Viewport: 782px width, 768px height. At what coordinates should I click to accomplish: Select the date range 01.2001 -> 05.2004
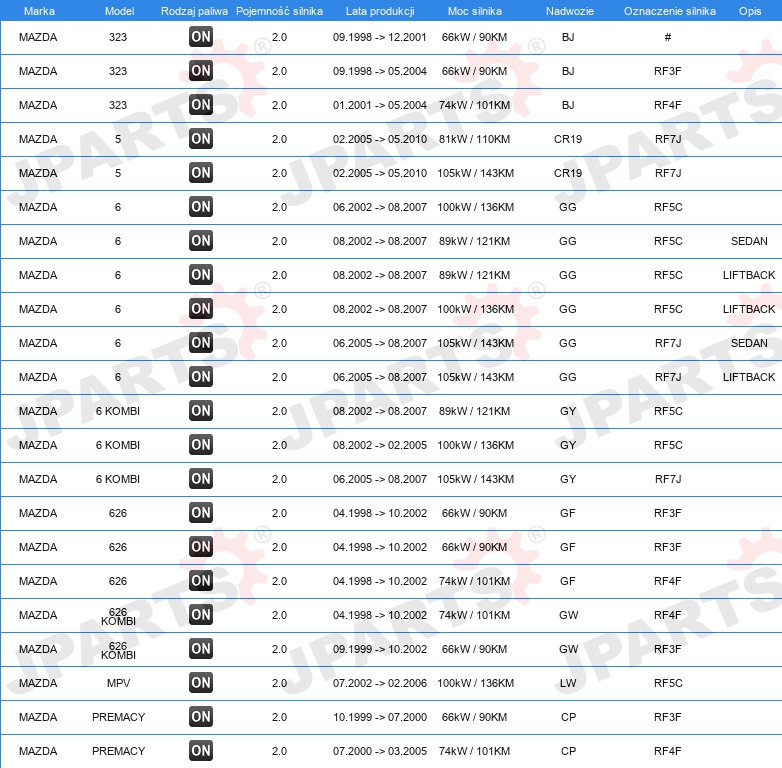tap(380, 105)
